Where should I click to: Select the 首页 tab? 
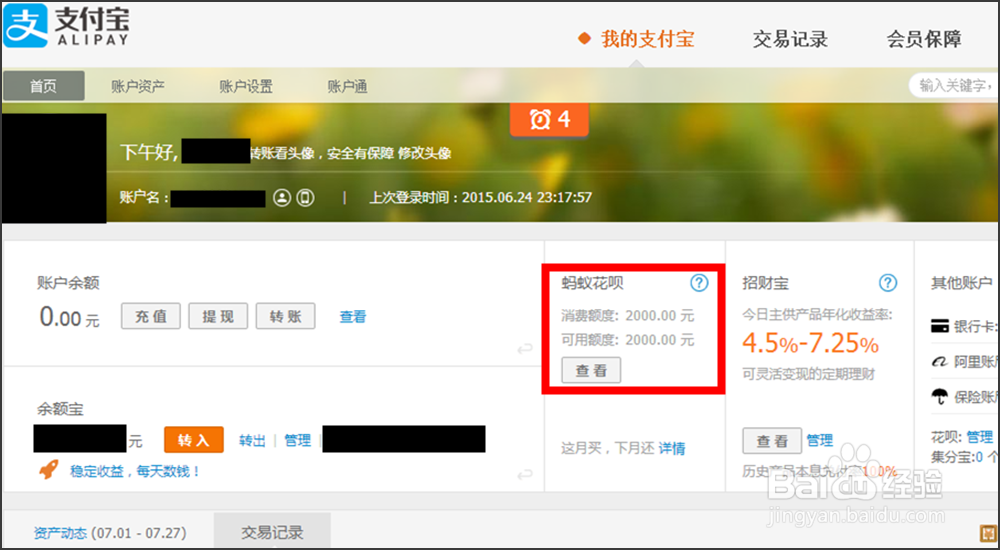(43, 86)
